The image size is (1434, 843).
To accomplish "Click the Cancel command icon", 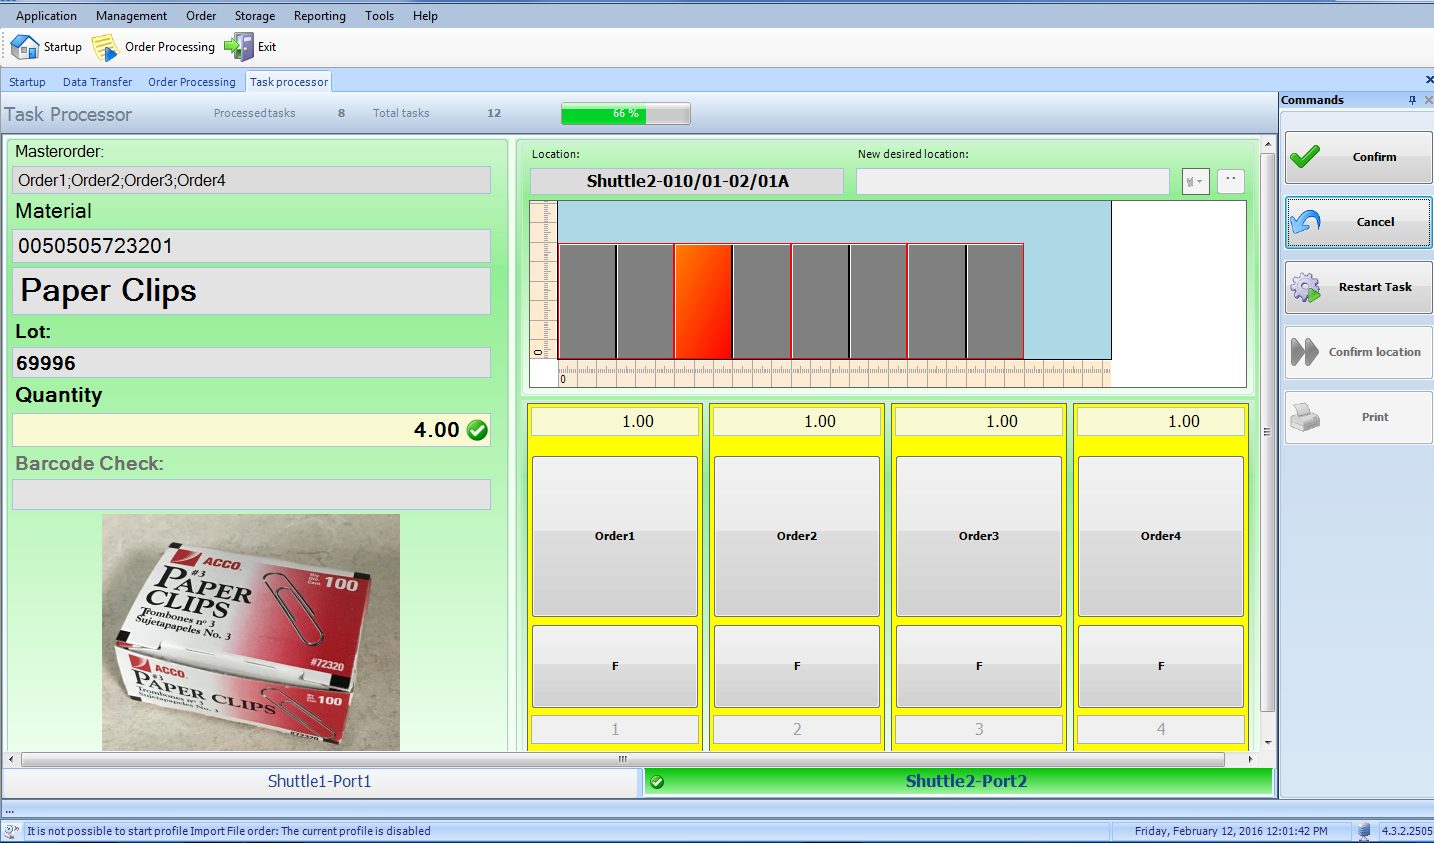I will click(1310, 222).
